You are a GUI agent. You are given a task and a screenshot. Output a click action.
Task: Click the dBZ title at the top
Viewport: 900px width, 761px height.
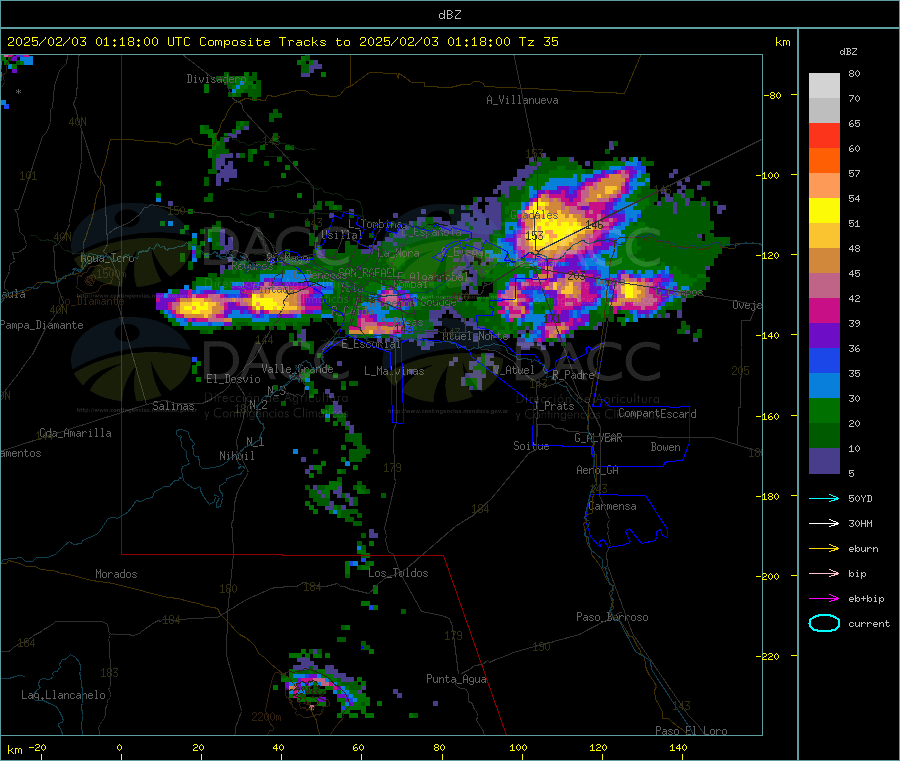[x=449, y=15]
